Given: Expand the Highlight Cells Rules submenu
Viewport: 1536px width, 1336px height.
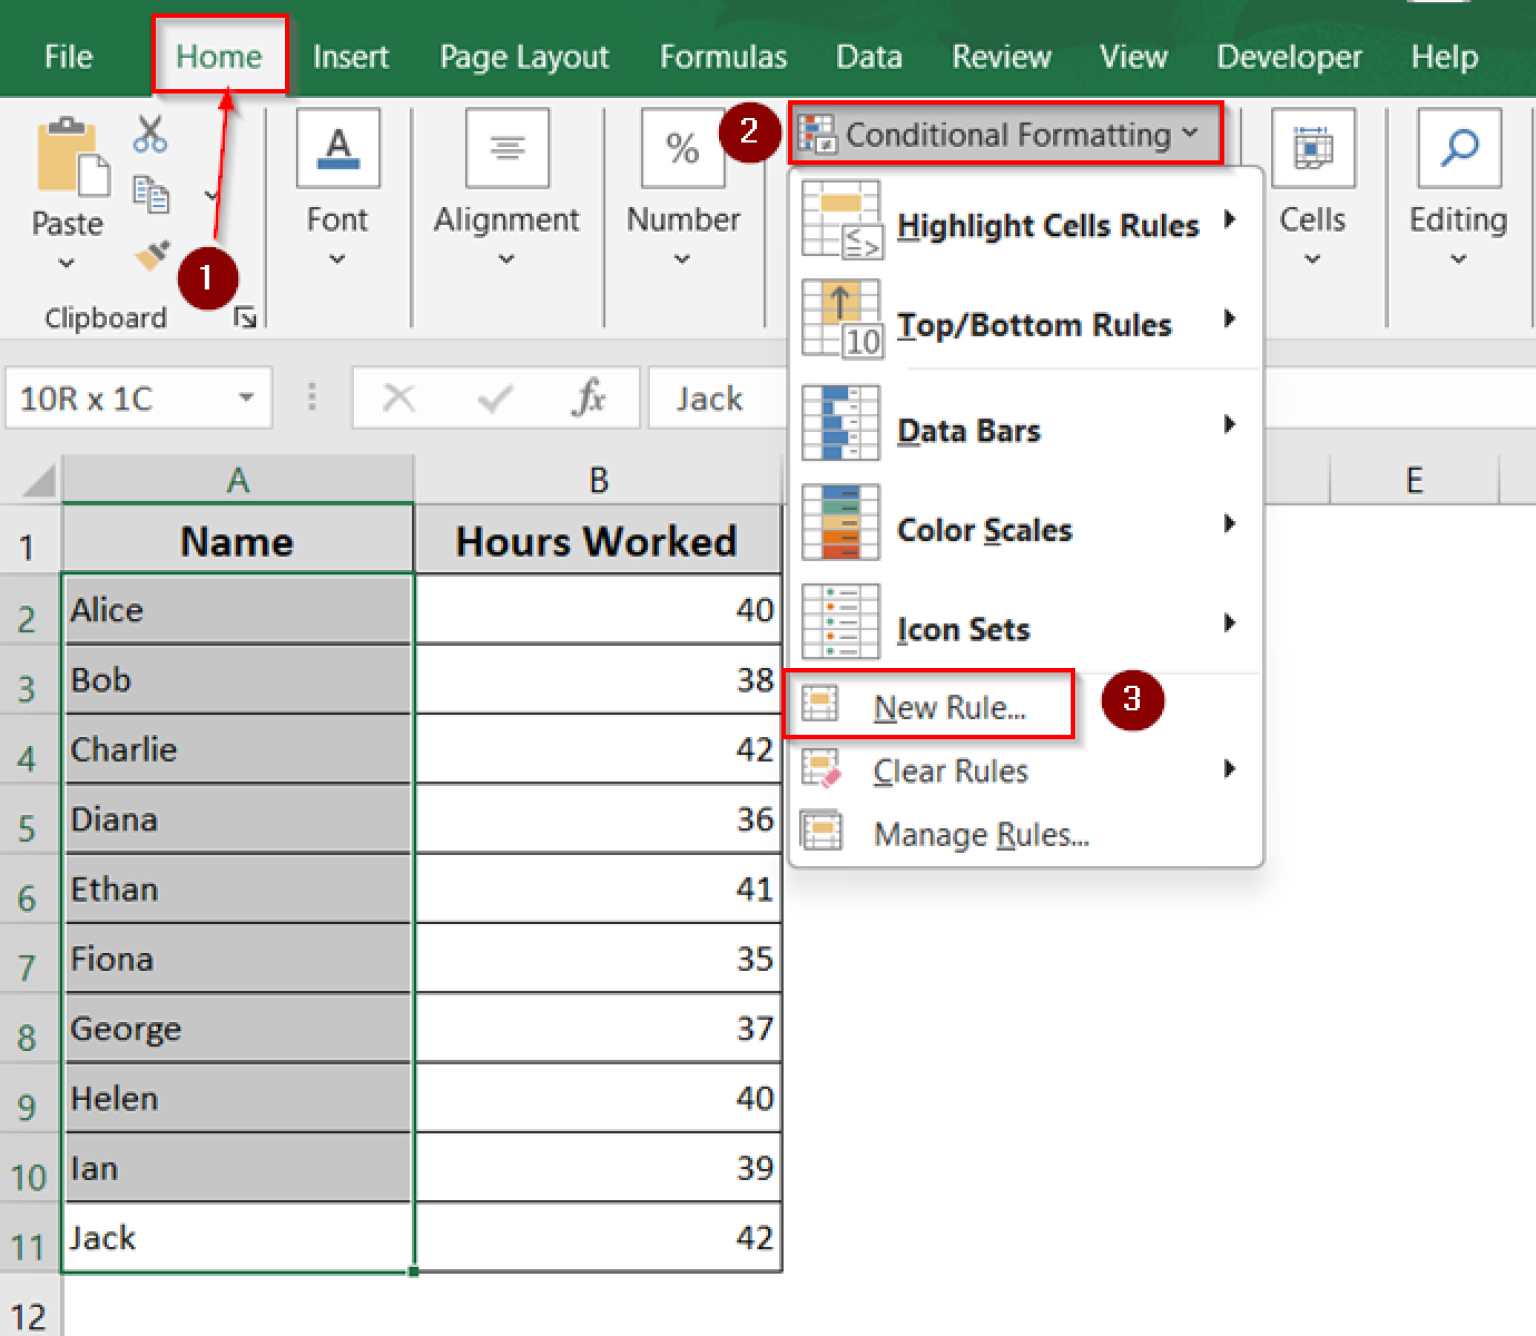Looking at the screenshot, I should 1048,224.
